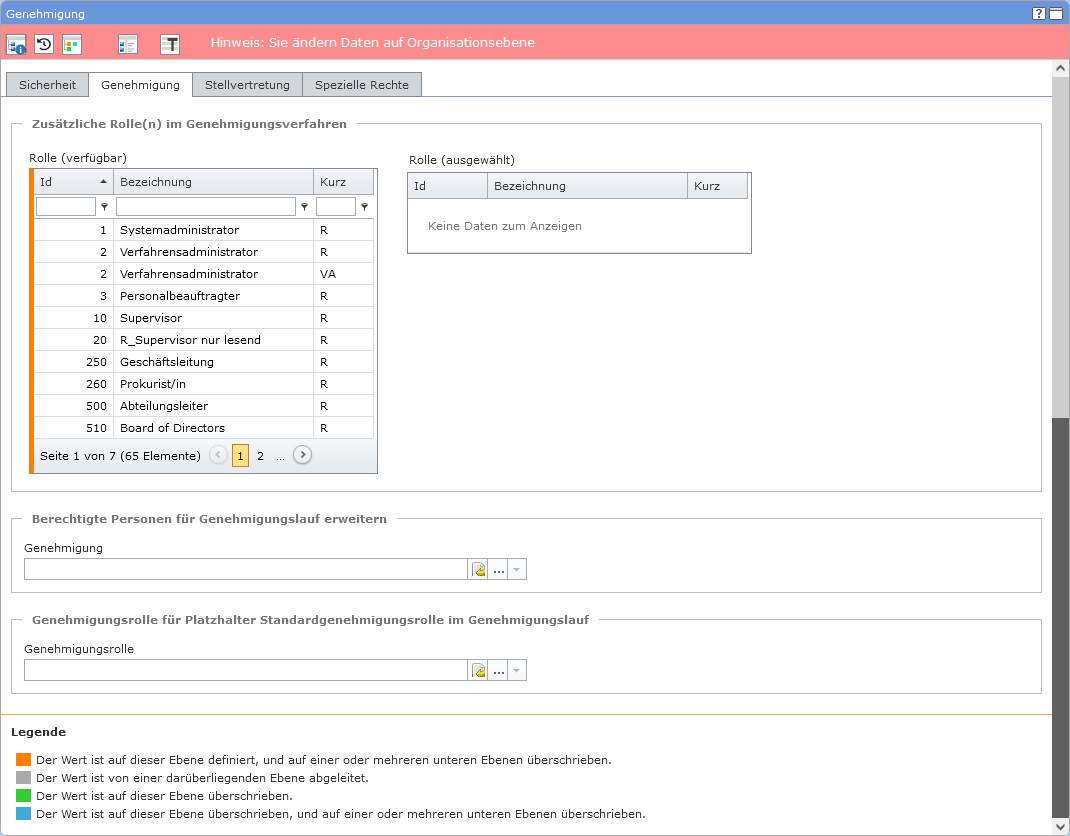1070x836 pixels.
Task: Click the info icon in the toolbar
Action: click(16, 44)
